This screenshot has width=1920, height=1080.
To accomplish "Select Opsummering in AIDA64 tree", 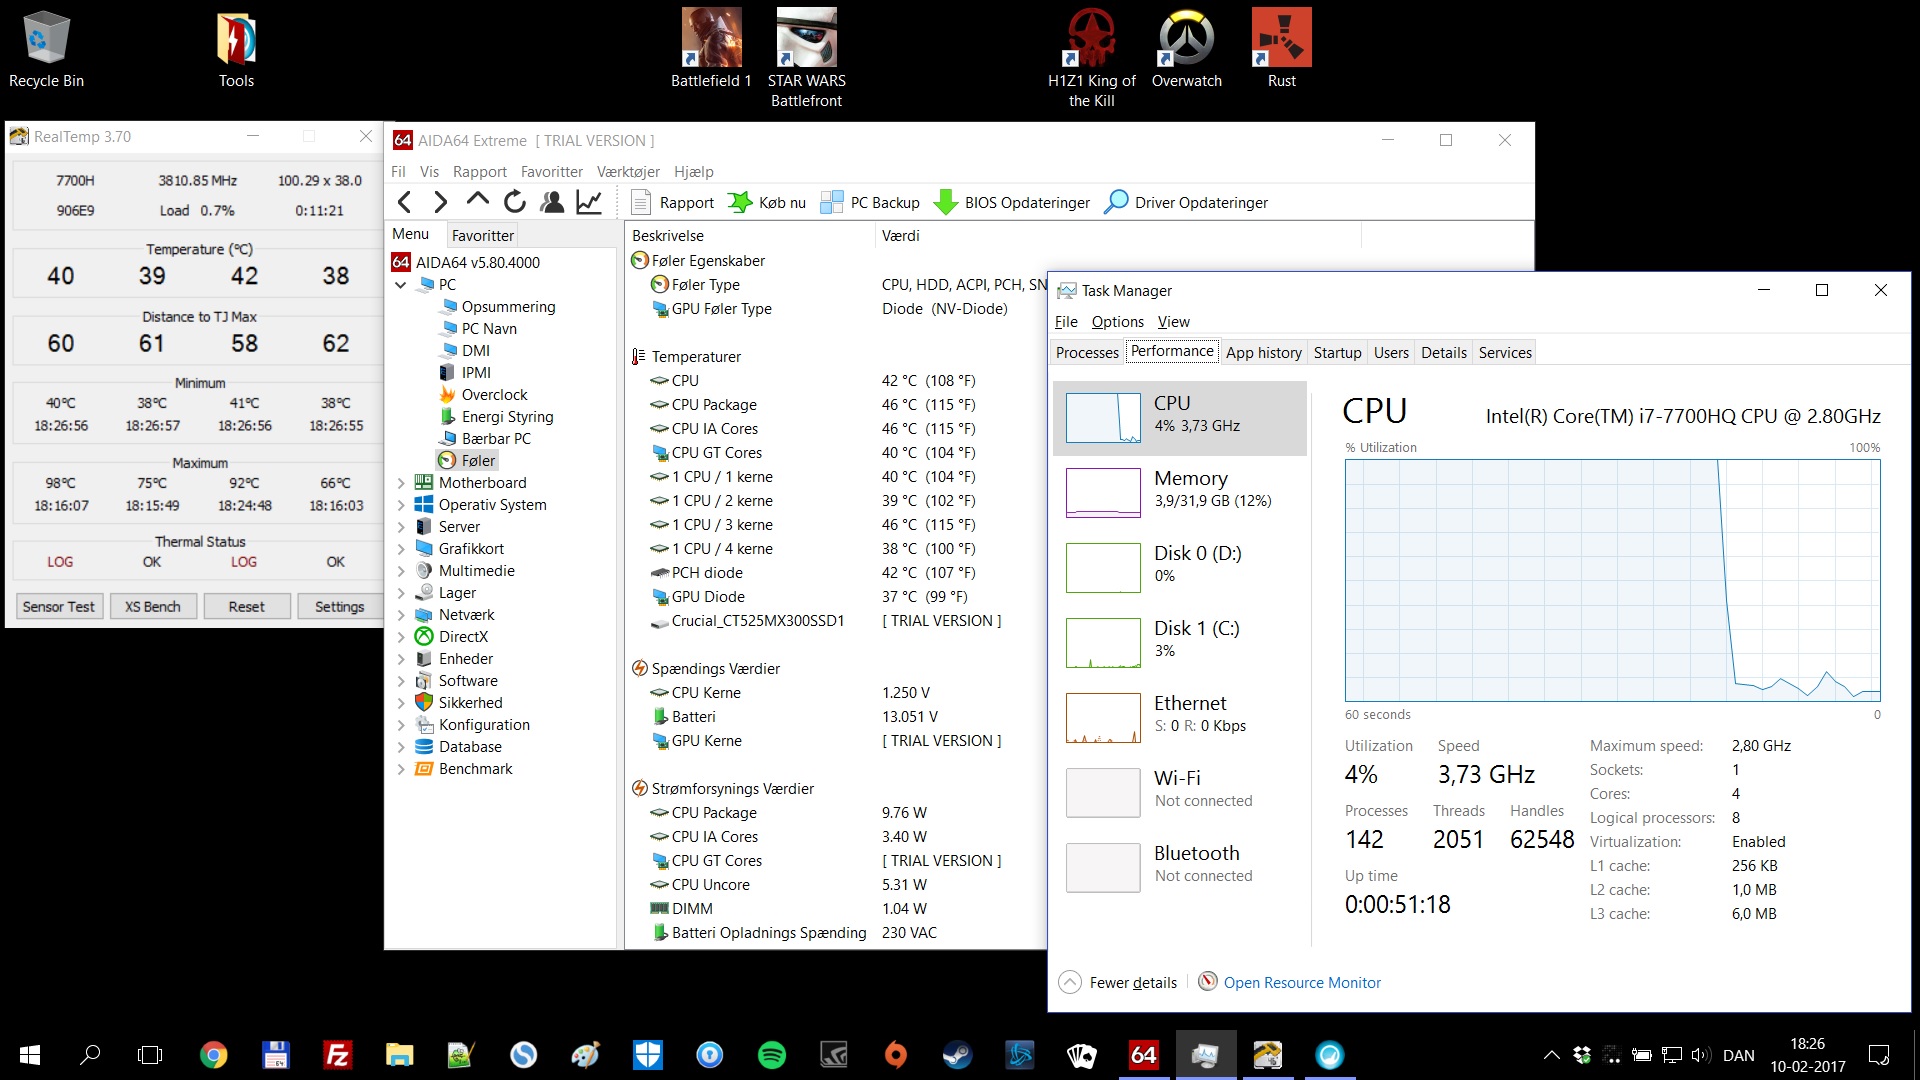I will [x=508, y=307].
